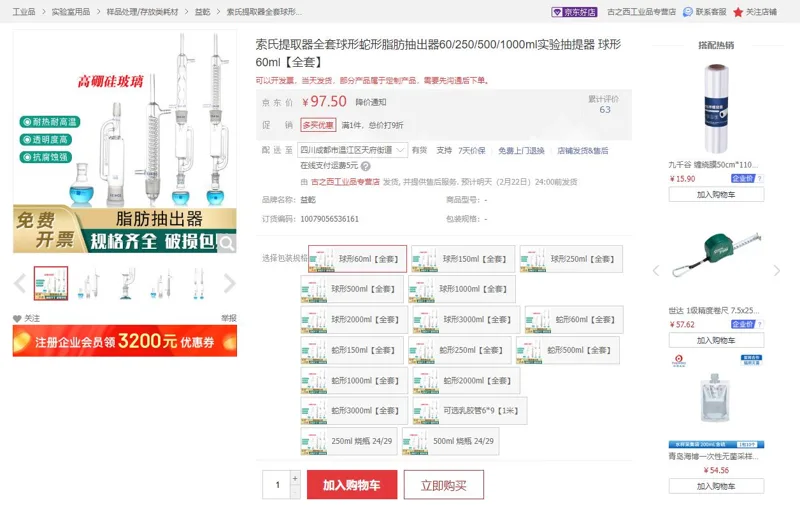800x505 pixels.
Task: Open 工业品 breadcrumb link
Action: click(24, 12)
